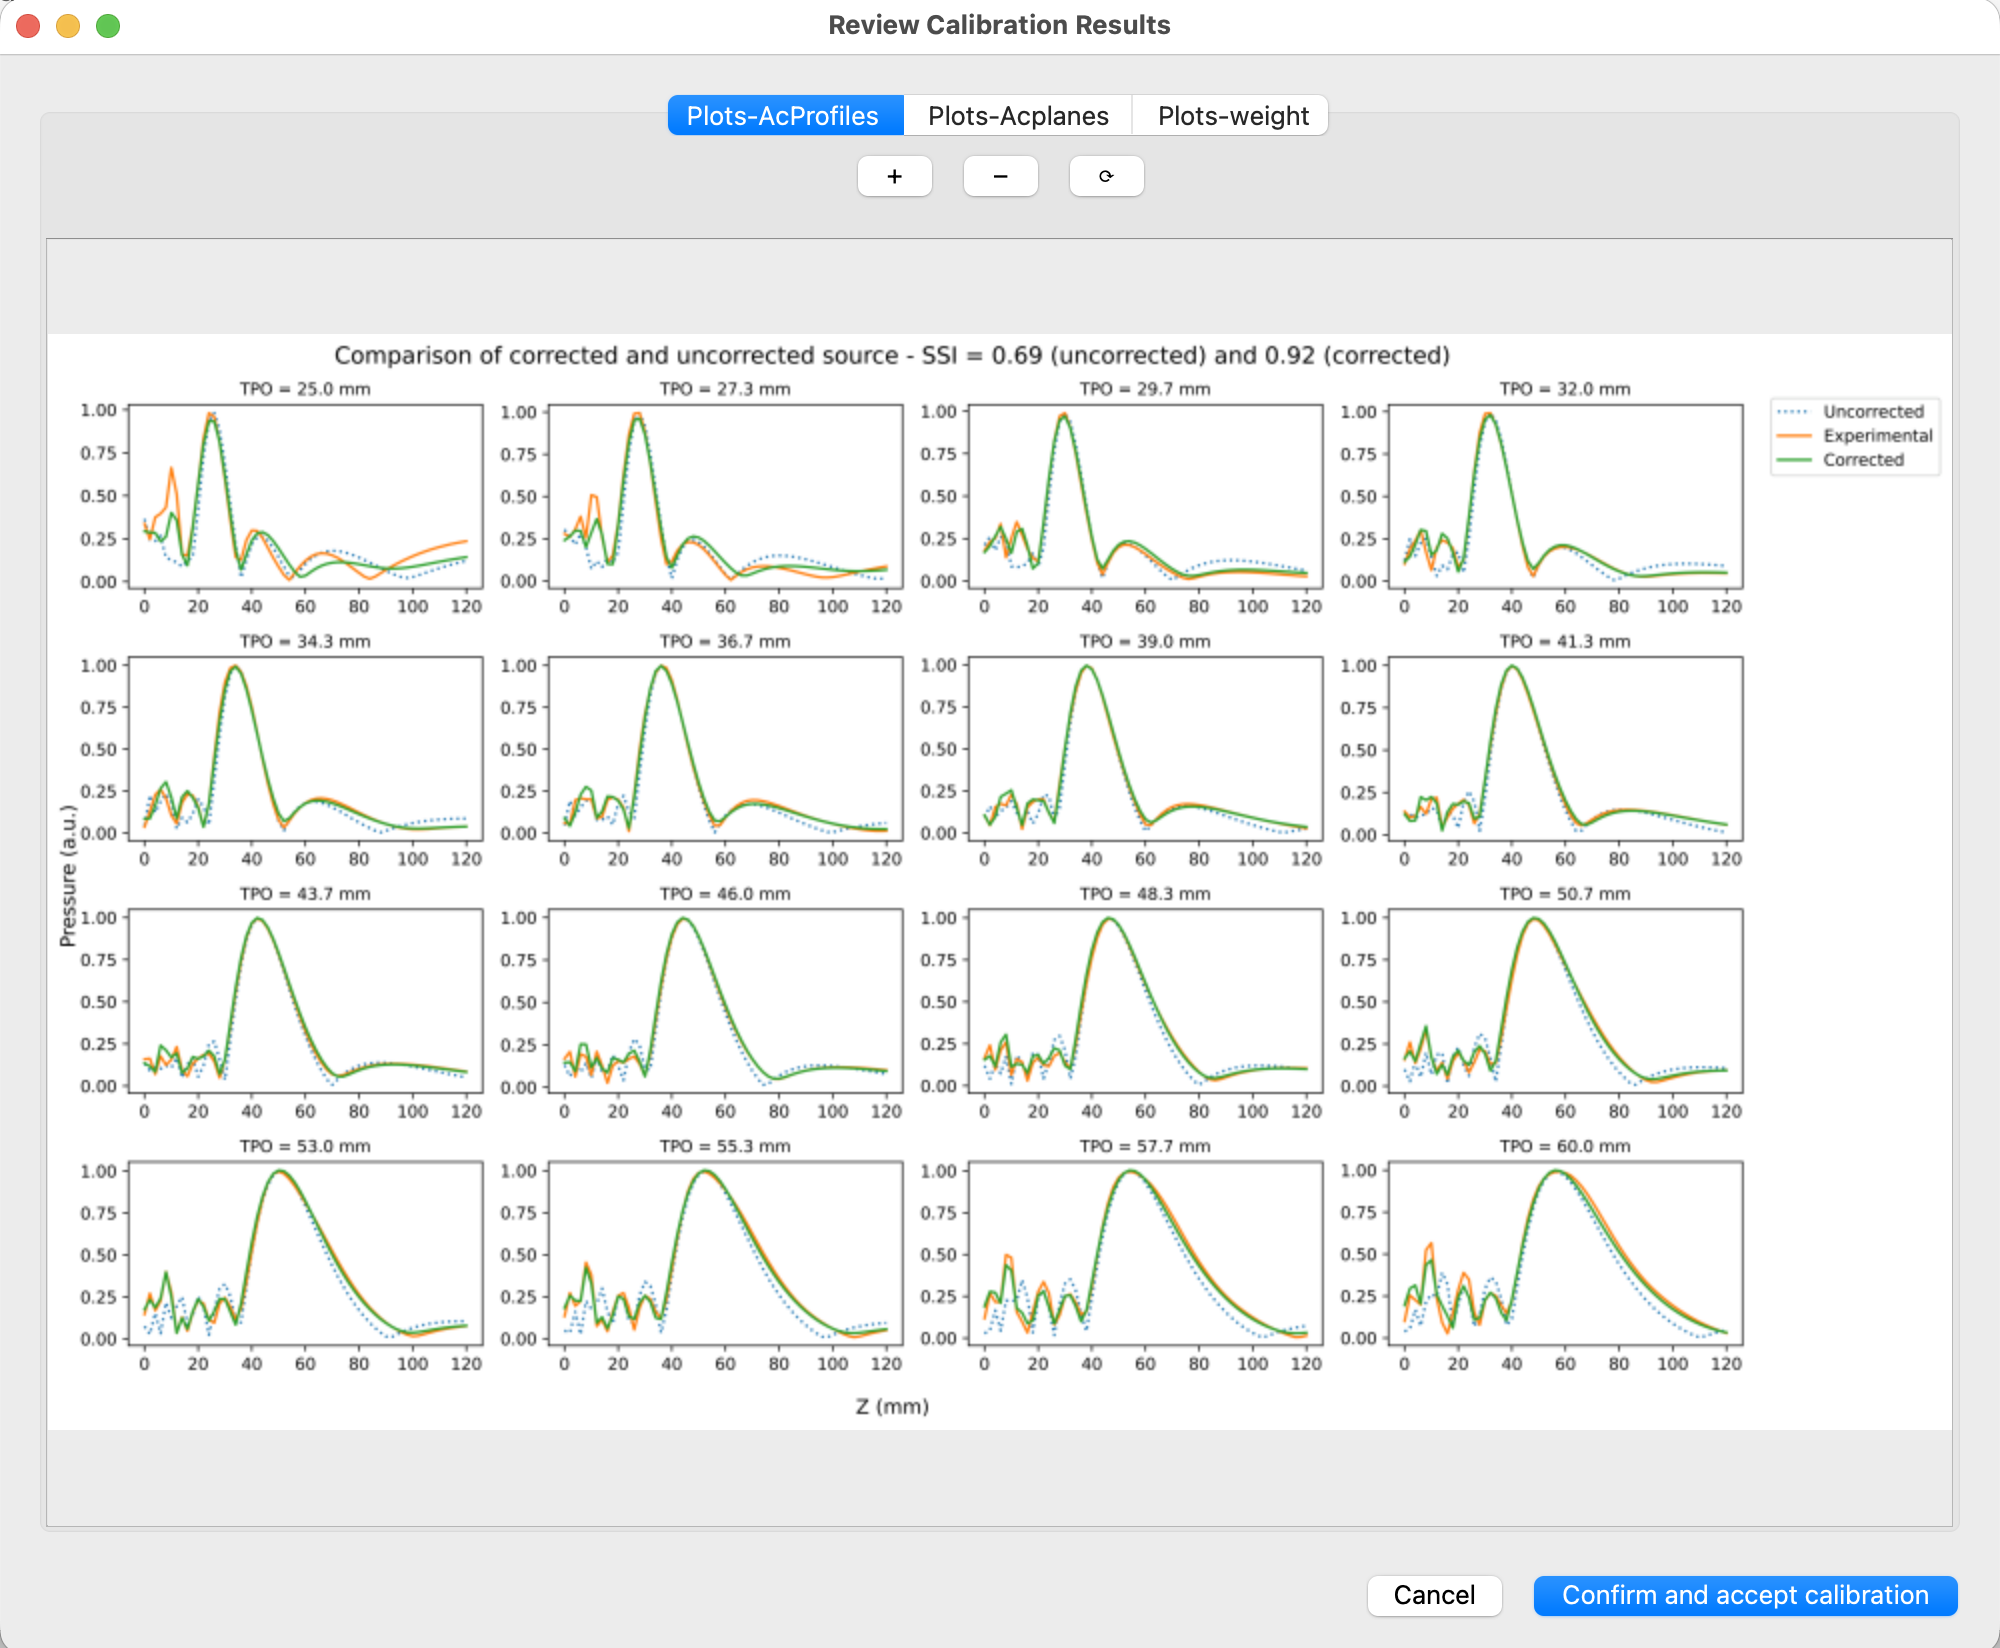
Task: Click the TPO = 53.0 mm subplot
Action: (306, 1253)
